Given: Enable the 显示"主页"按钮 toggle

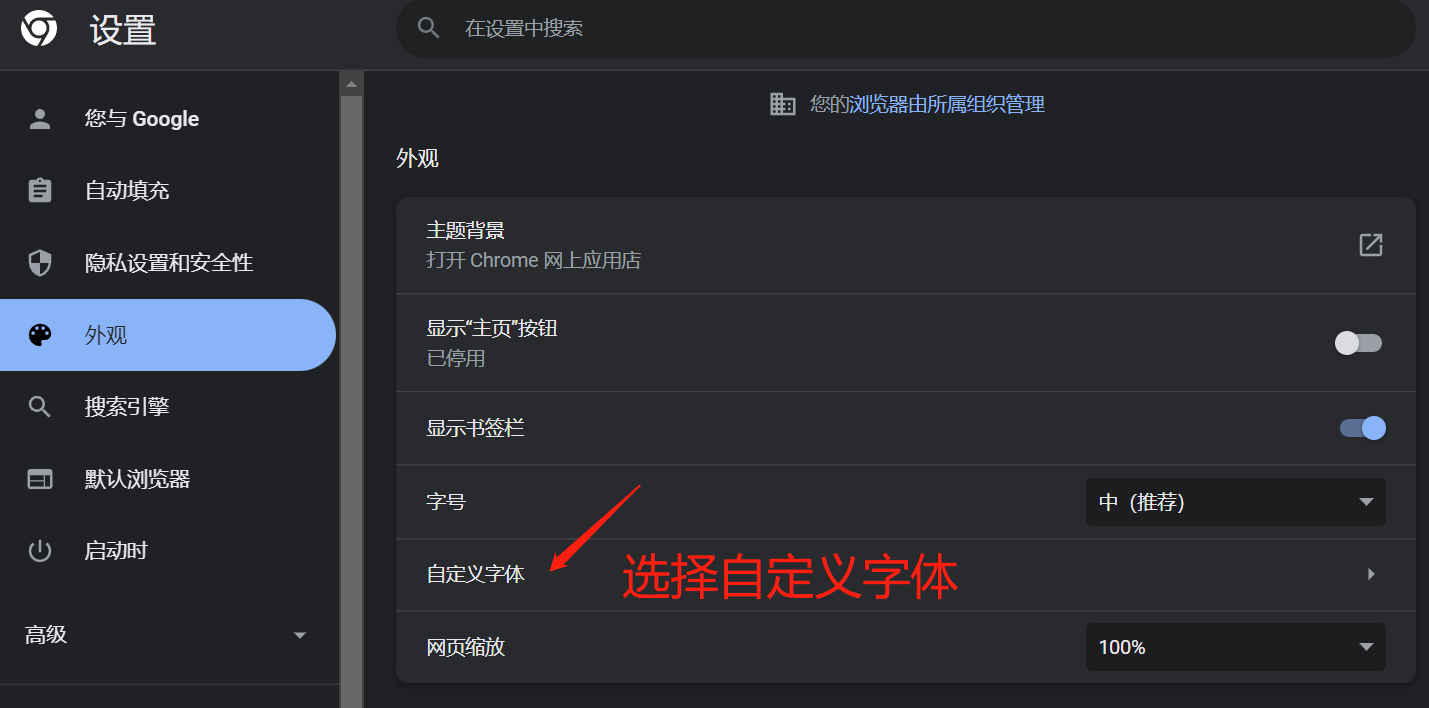Looking at the screenshot, I should tap(1360, 343).
